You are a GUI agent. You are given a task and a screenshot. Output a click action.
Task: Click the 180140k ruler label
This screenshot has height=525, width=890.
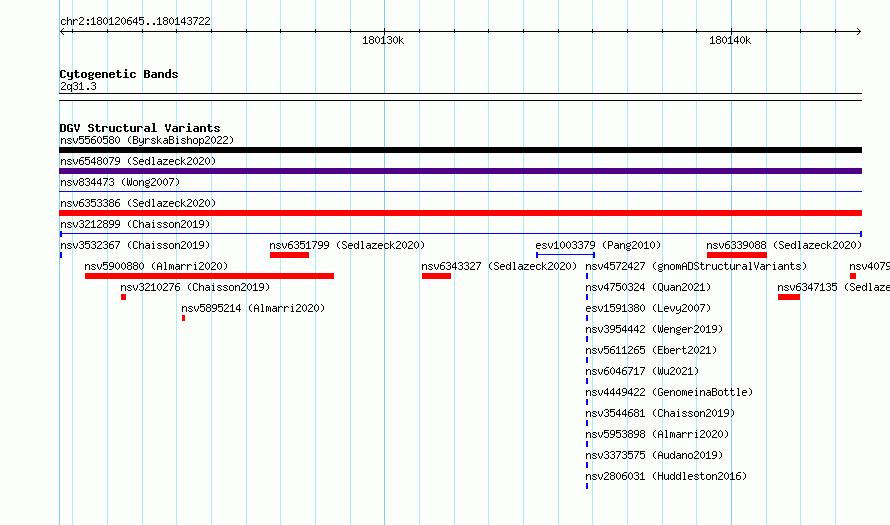pos(730,40)
